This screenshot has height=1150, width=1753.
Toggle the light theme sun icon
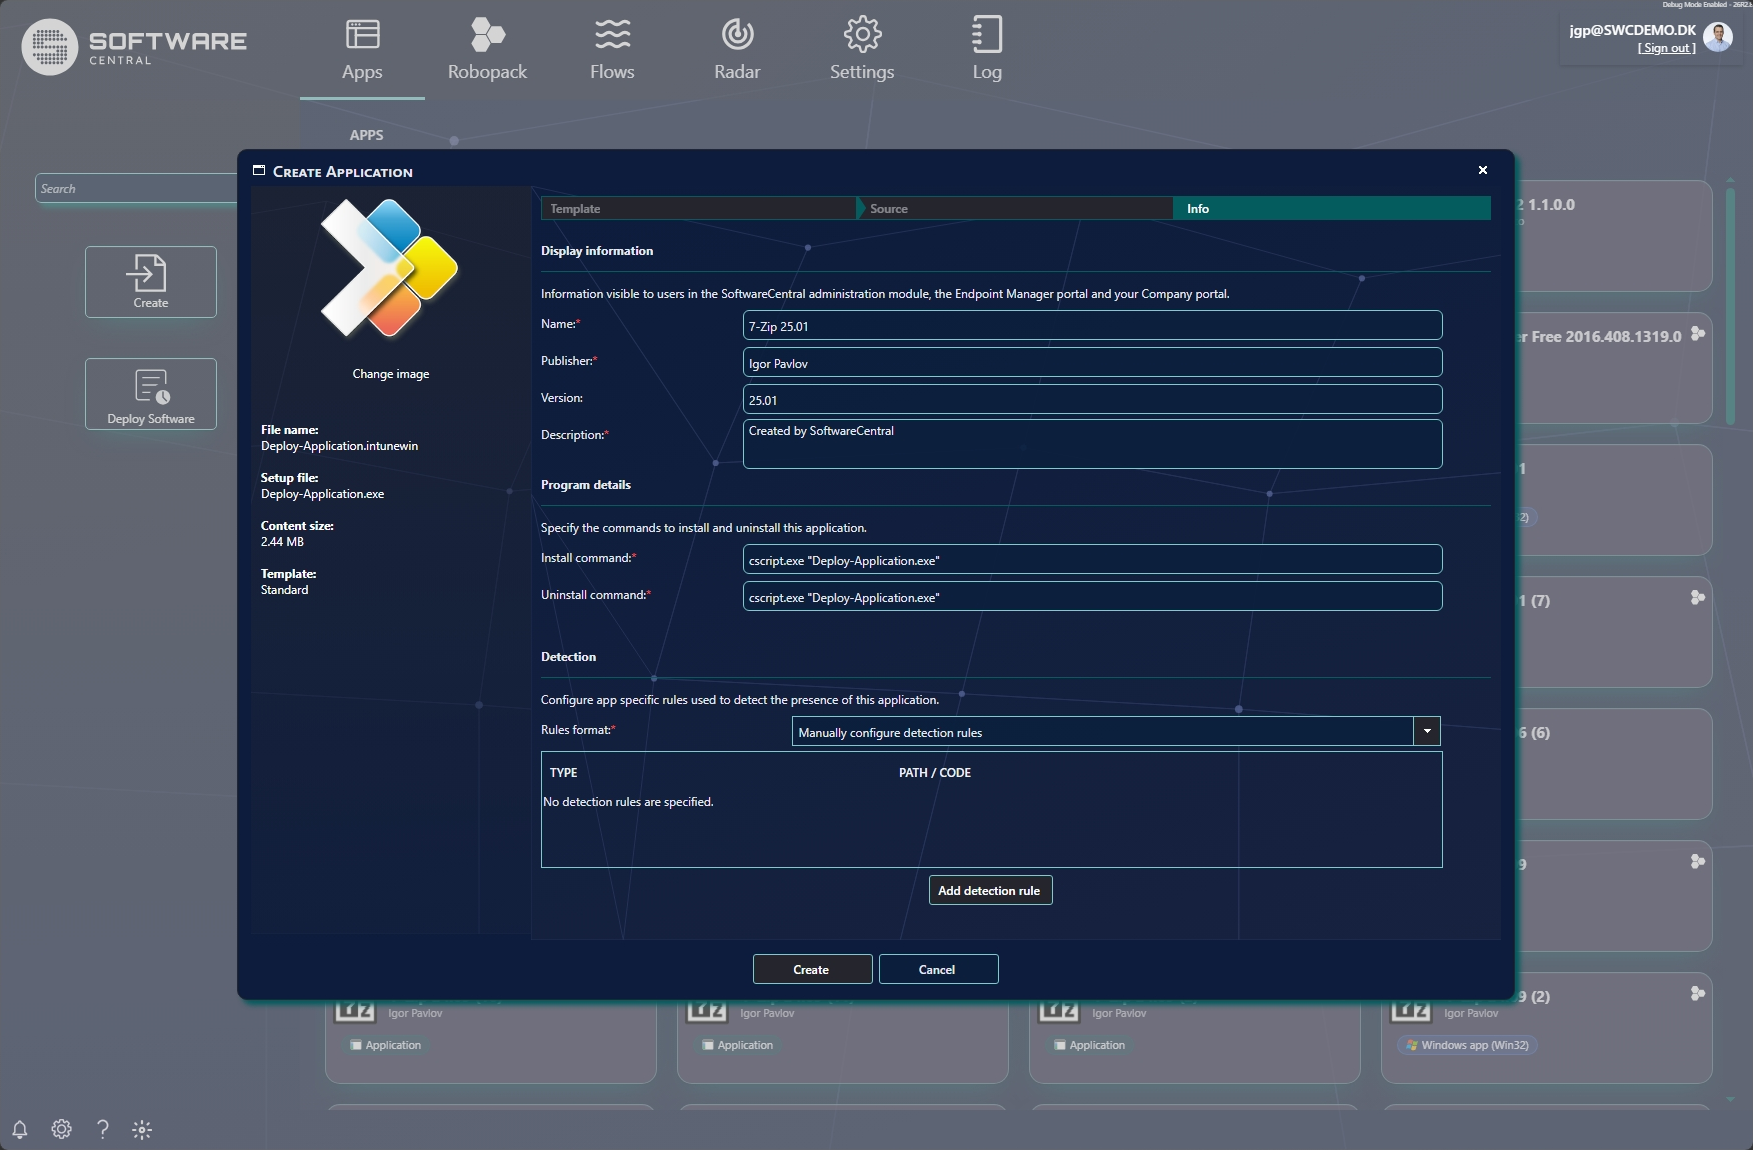click(142, 1130)
